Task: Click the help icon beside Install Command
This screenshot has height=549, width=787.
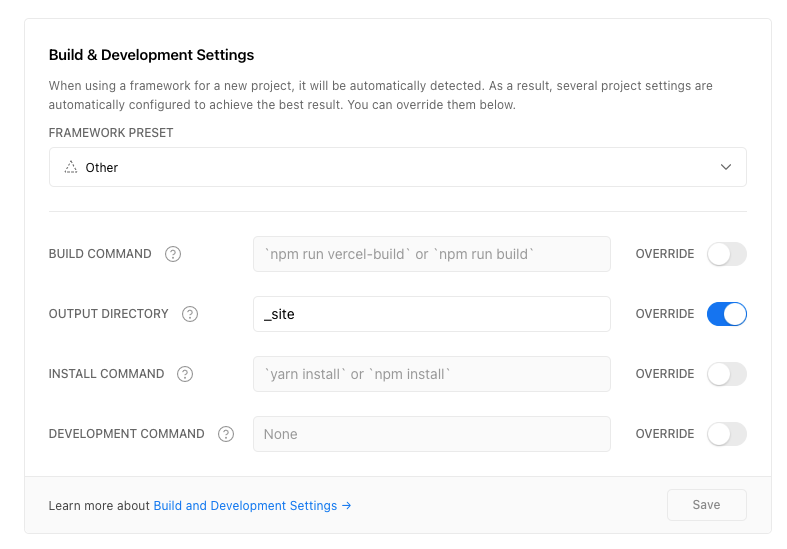Action: click(185, 374)
